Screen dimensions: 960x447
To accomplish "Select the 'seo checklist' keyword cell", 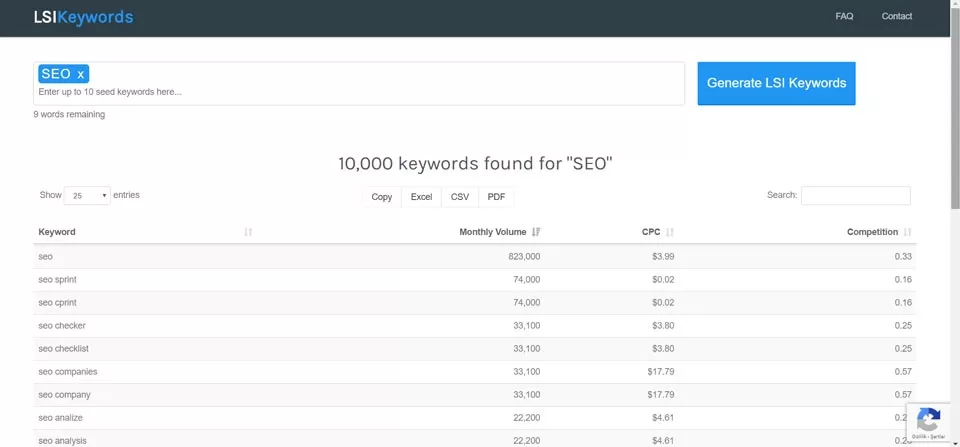I will pos(63,348).
